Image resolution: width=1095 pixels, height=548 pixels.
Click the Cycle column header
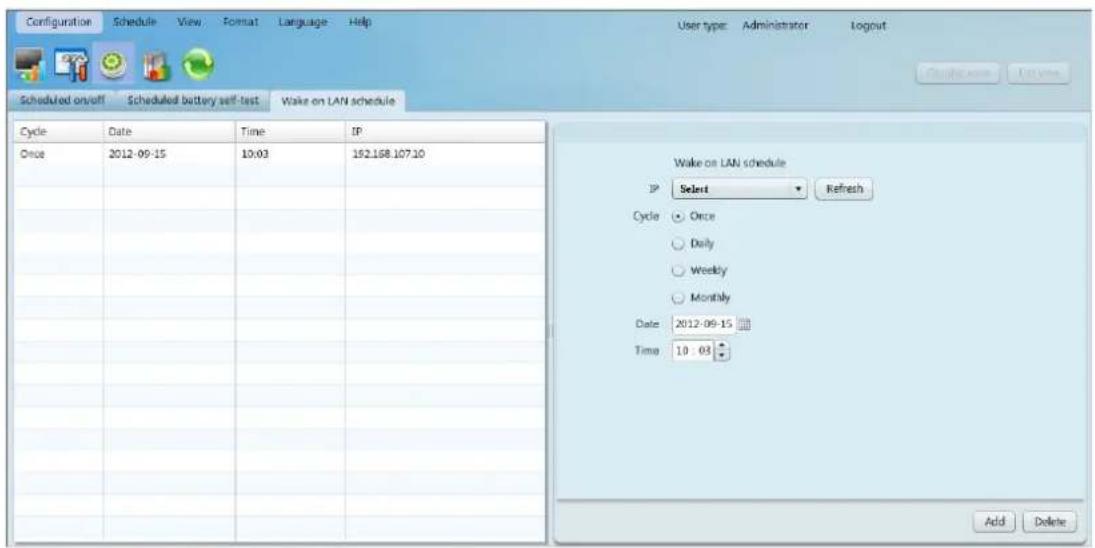[x=59, y=132]
